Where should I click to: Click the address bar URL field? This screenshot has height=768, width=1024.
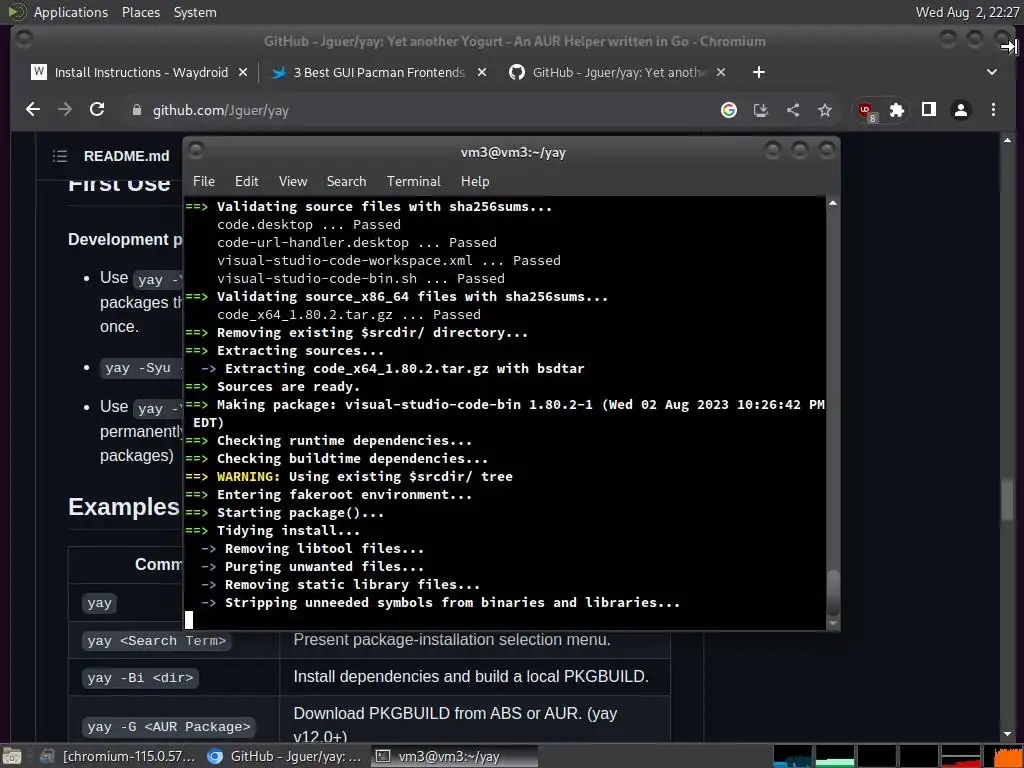[418, 110]
